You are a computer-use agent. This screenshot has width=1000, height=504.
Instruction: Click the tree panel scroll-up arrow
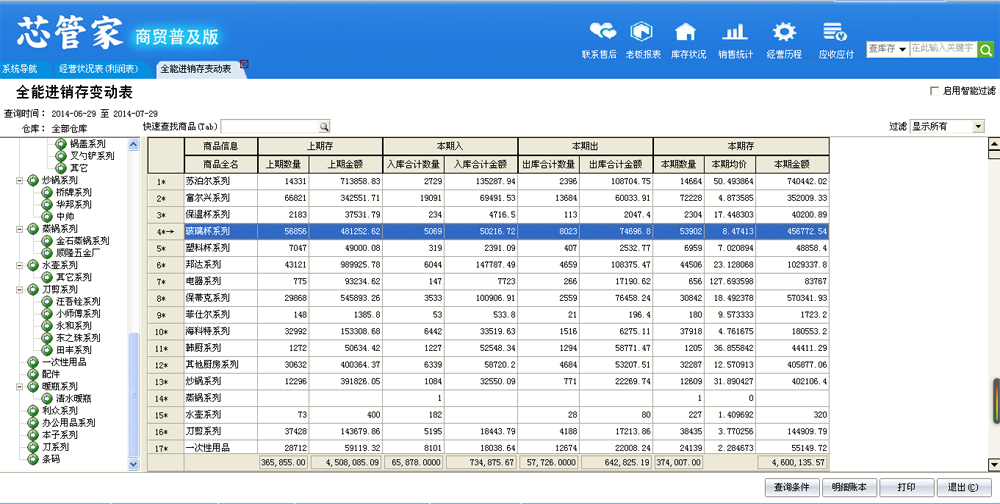click(x=133, y=145)
